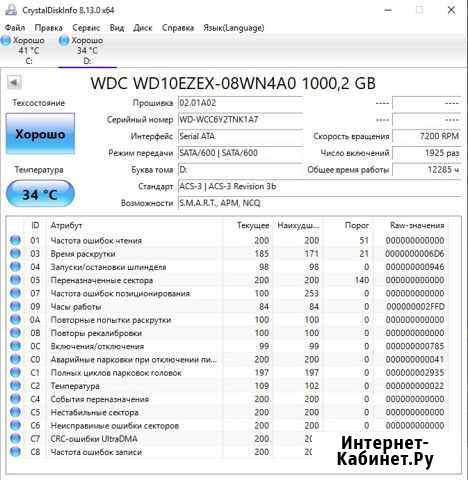Click the CrystalDiskInfo app icon in title bar
468x480 pixels.
click(11, 10)
